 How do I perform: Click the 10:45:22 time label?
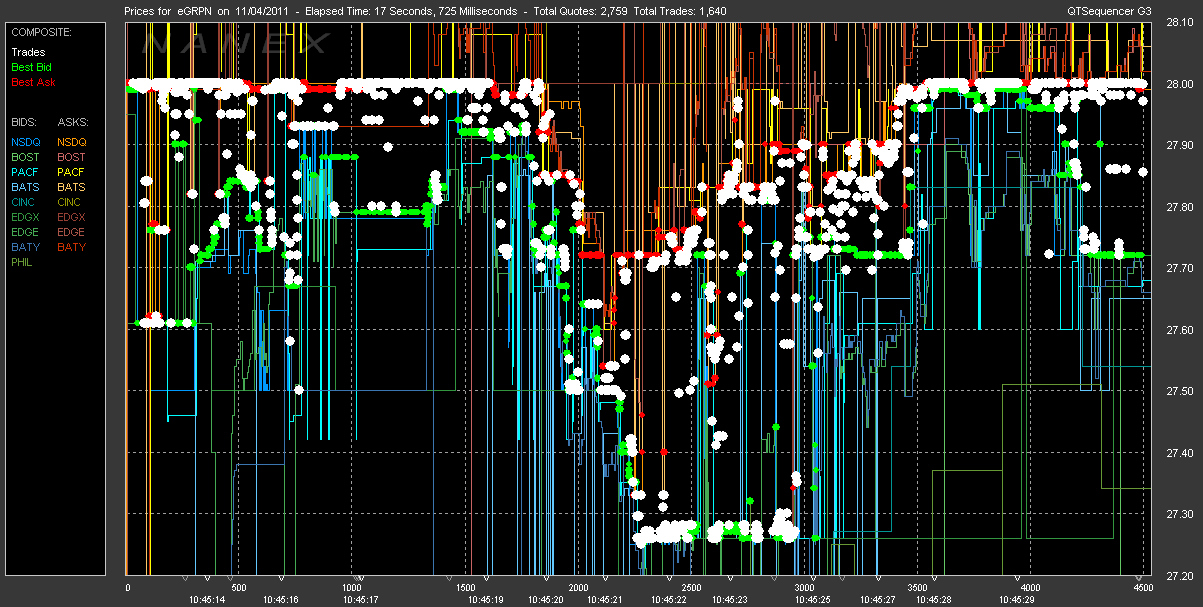[x=668, y=599]
